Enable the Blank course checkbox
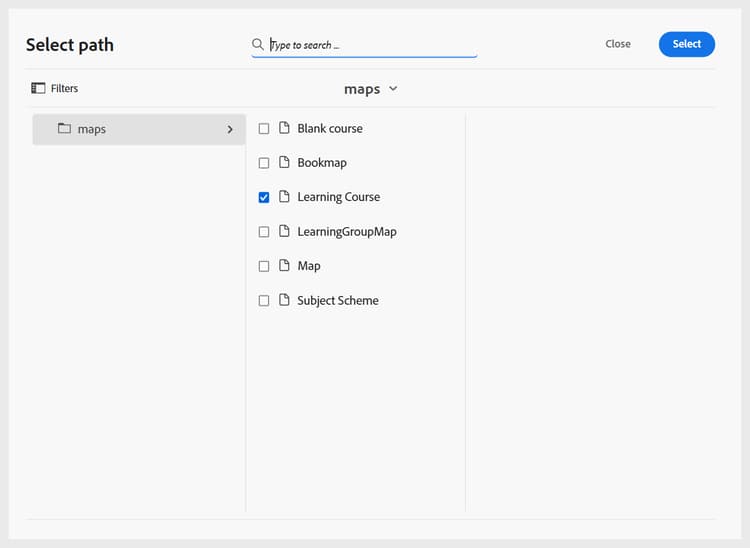The width and height of the screenshot is (750, 548). click(x=264, y=128)
